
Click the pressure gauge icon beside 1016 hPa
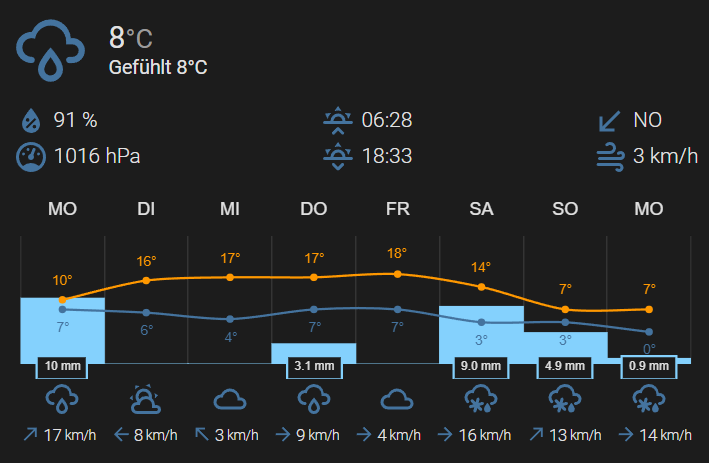(x=31, y=157)
